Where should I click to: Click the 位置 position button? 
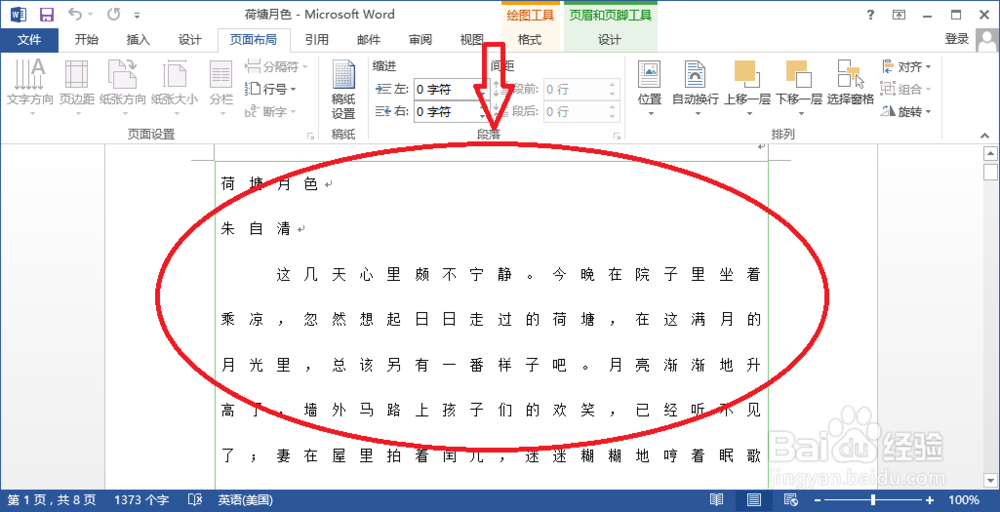(650, 89)
